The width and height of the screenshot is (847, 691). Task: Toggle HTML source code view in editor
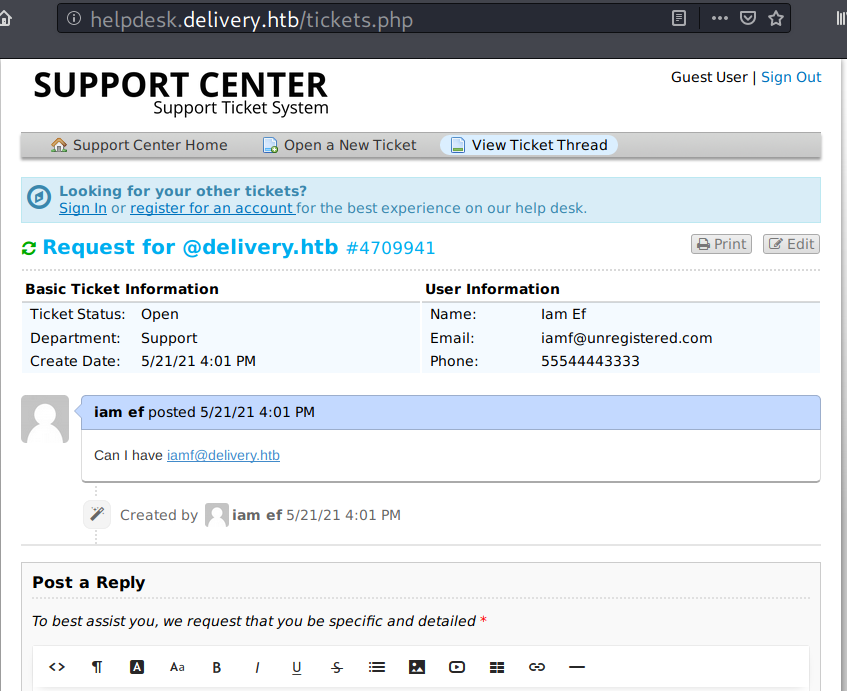(x=57, y=667)
